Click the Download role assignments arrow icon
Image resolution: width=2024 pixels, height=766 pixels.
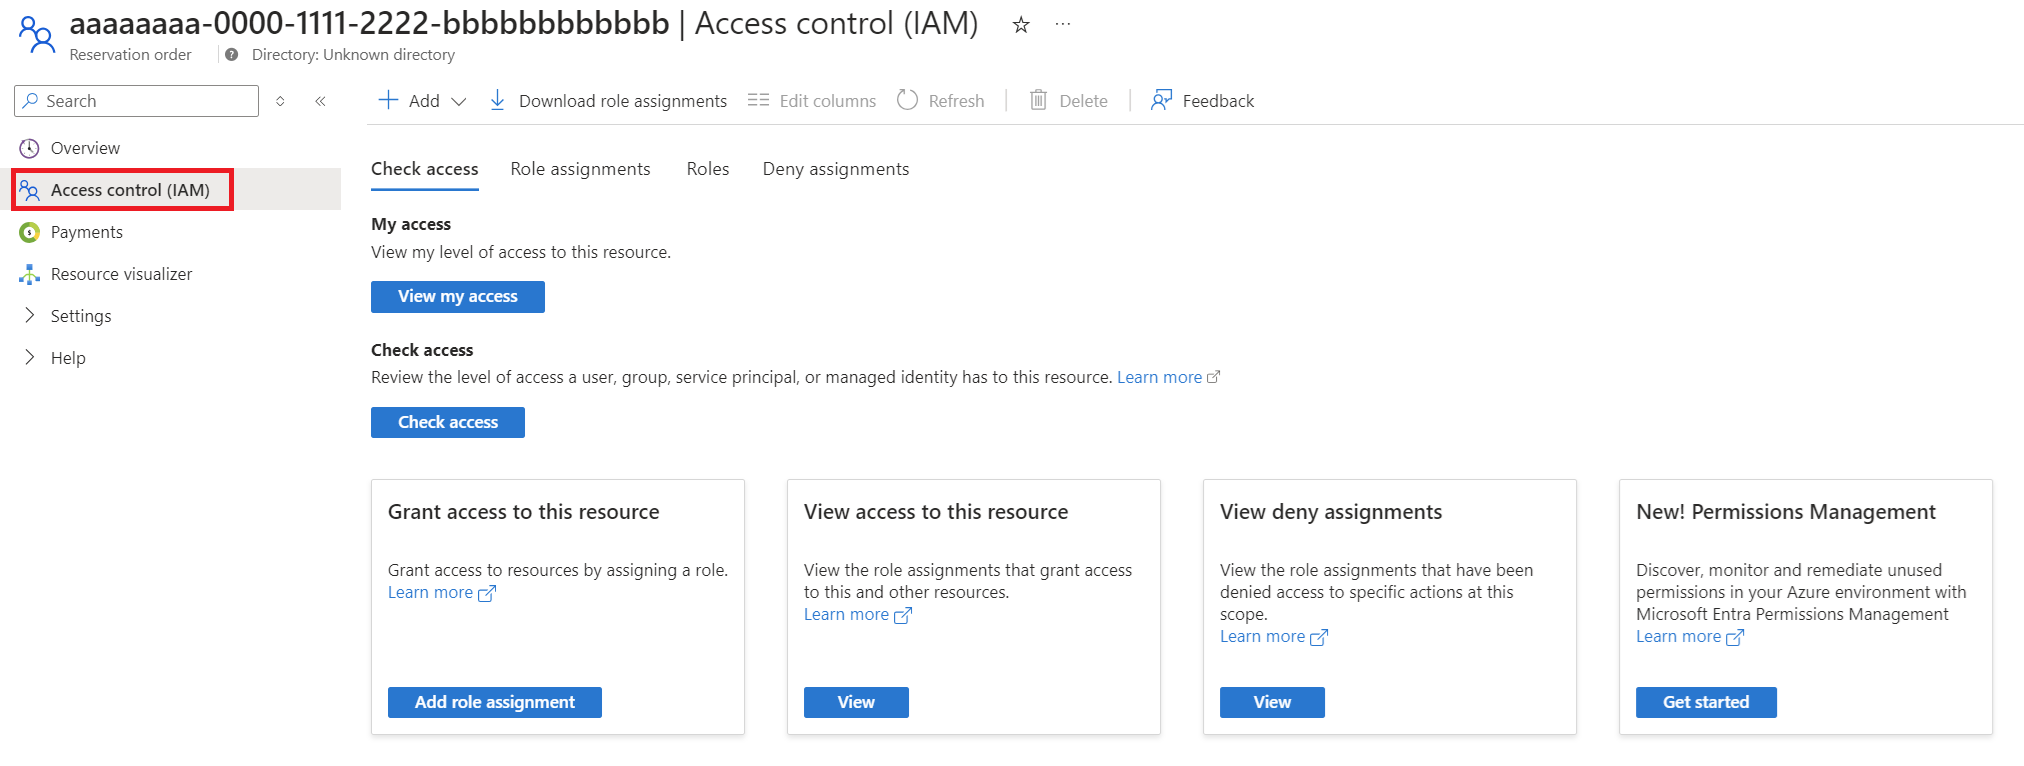(x=497, y=101)
